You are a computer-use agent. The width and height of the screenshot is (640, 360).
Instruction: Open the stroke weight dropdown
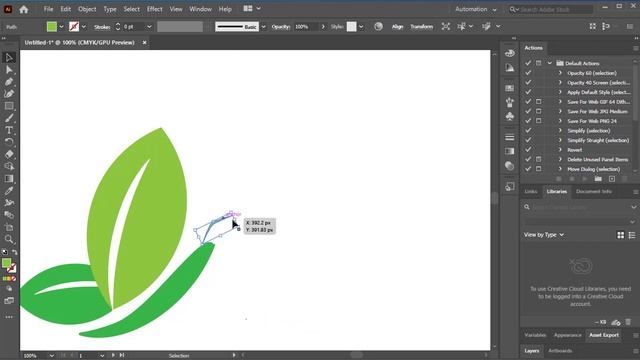pos(149,27)
